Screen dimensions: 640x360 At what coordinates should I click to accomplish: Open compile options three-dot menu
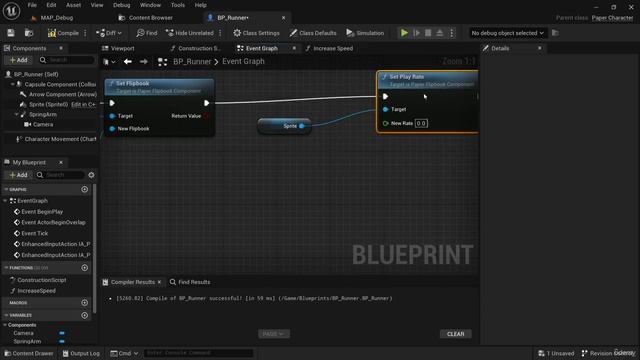pyautogui.click(x=85, y=33)
